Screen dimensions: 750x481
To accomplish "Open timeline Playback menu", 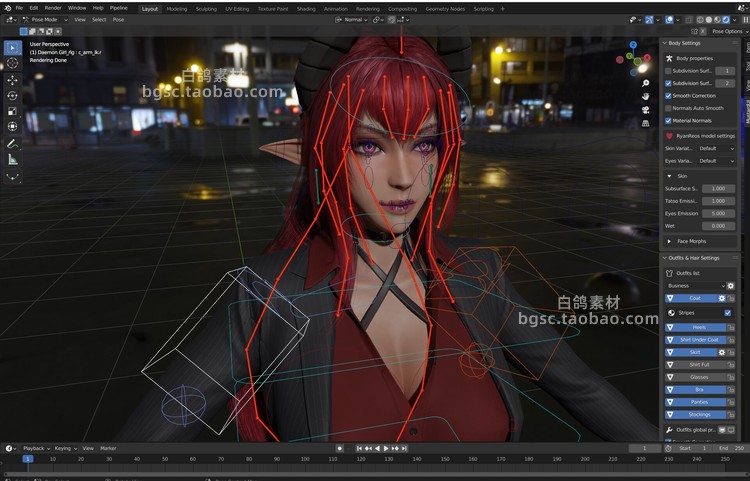I will [36, 448].
